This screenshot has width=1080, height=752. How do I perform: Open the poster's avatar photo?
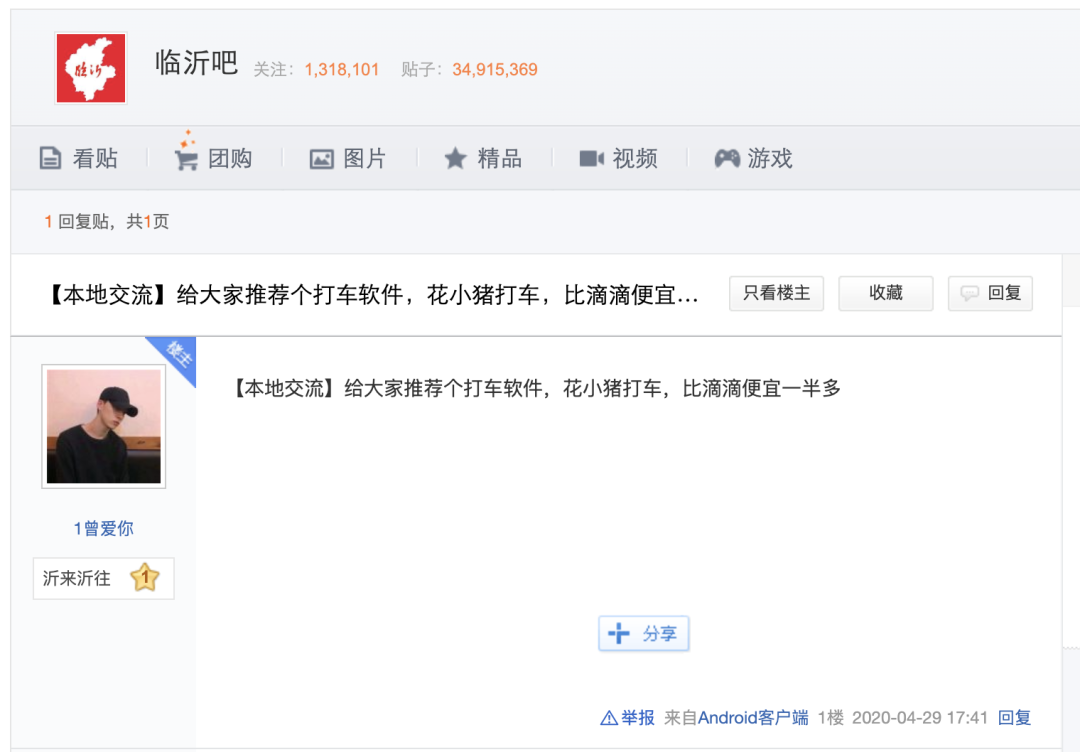[x=104, y=426]
